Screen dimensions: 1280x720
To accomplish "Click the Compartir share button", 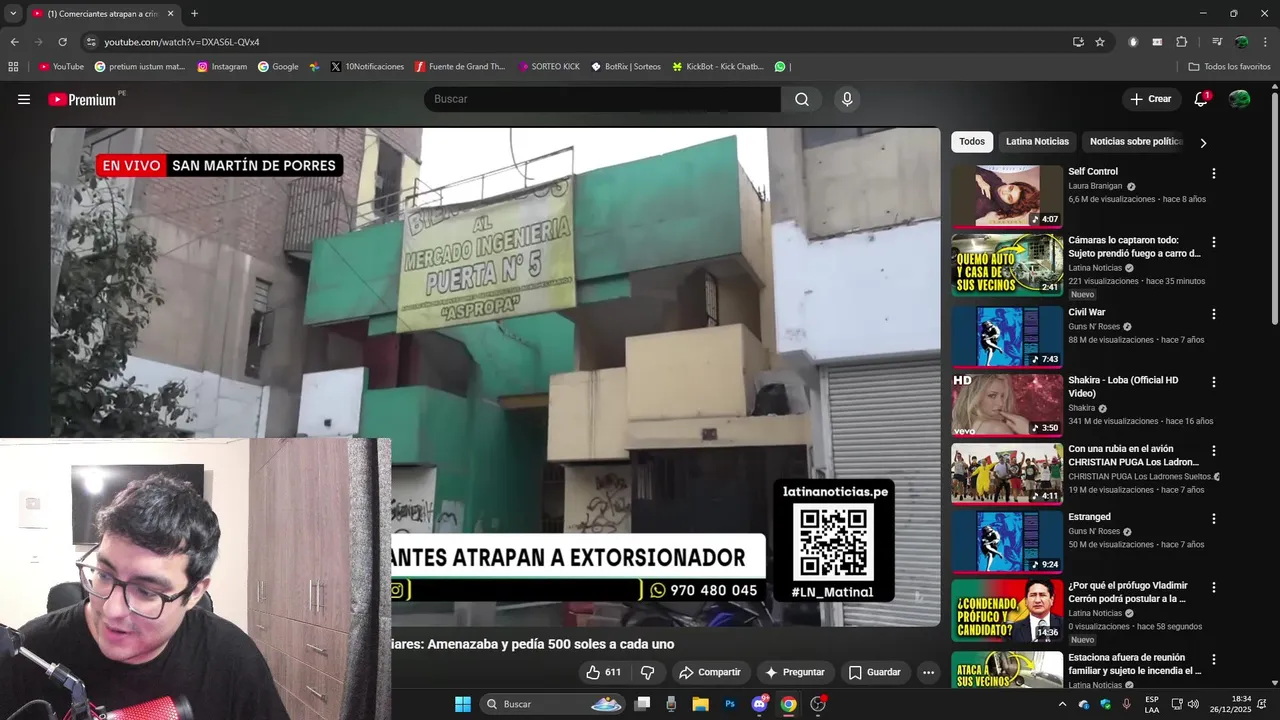I will pos(710,672).
